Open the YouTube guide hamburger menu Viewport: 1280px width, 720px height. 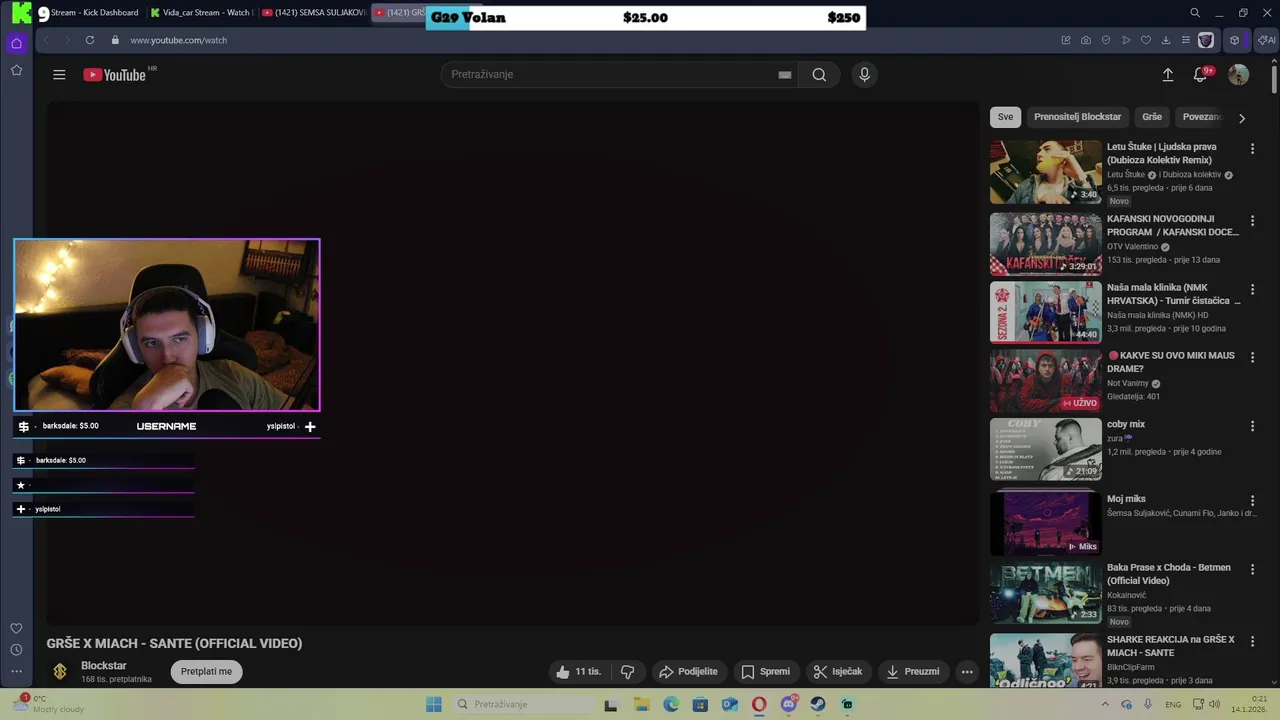click(x=59, y=74)
